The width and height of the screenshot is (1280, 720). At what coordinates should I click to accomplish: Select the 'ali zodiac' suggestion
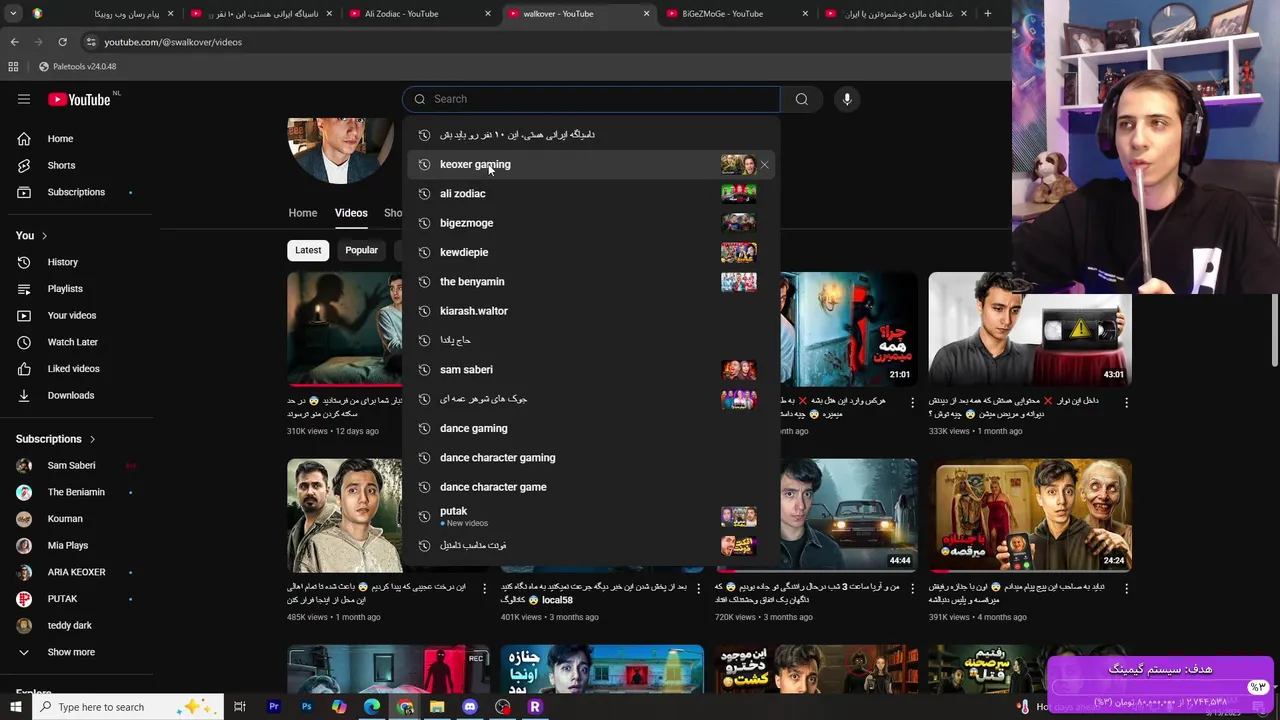pos(591,193)
